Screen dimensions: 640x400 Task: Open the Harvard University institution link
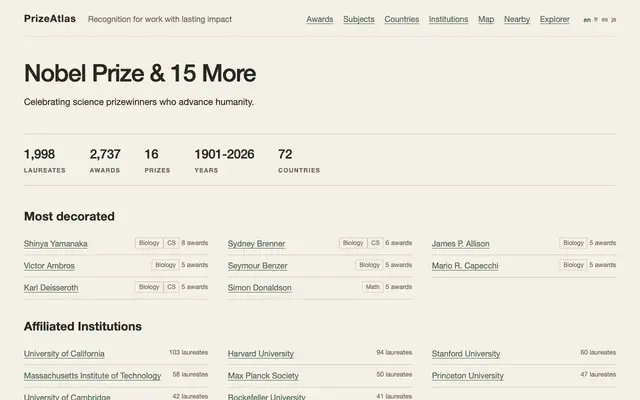[x=261, y=354]
